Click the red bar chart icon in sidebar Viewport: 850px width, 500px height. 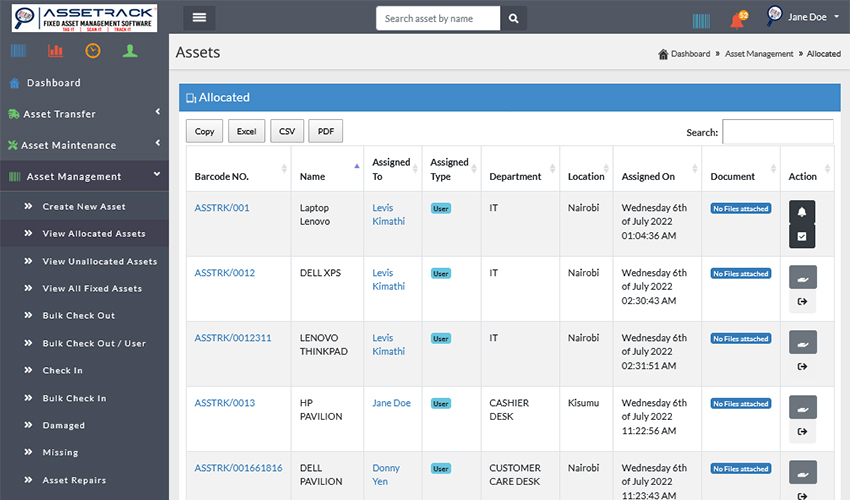(x=55, y=51)
